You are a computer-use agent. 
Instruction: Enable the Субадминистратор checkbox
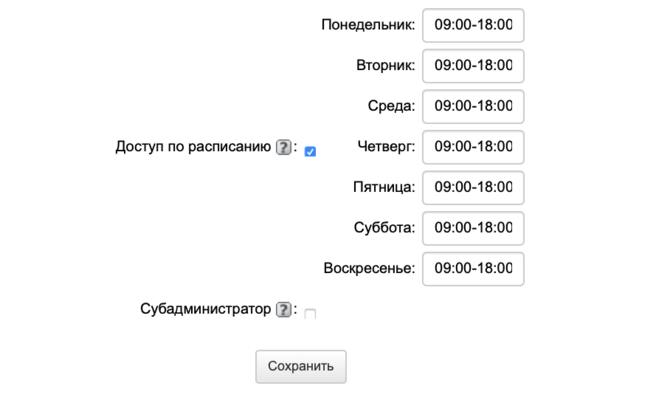coord(310,314)
